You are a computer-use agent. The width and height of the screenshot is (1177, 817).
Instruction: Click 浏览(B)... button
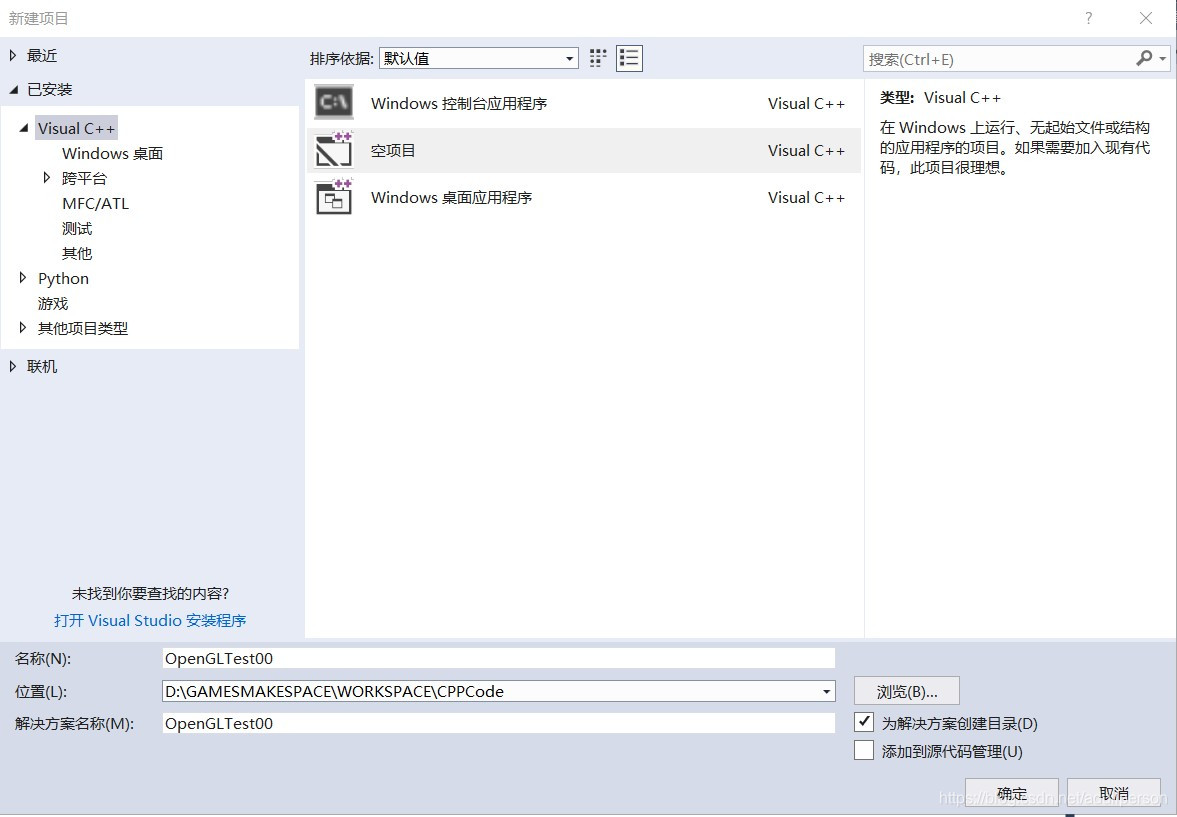point(907,691)
